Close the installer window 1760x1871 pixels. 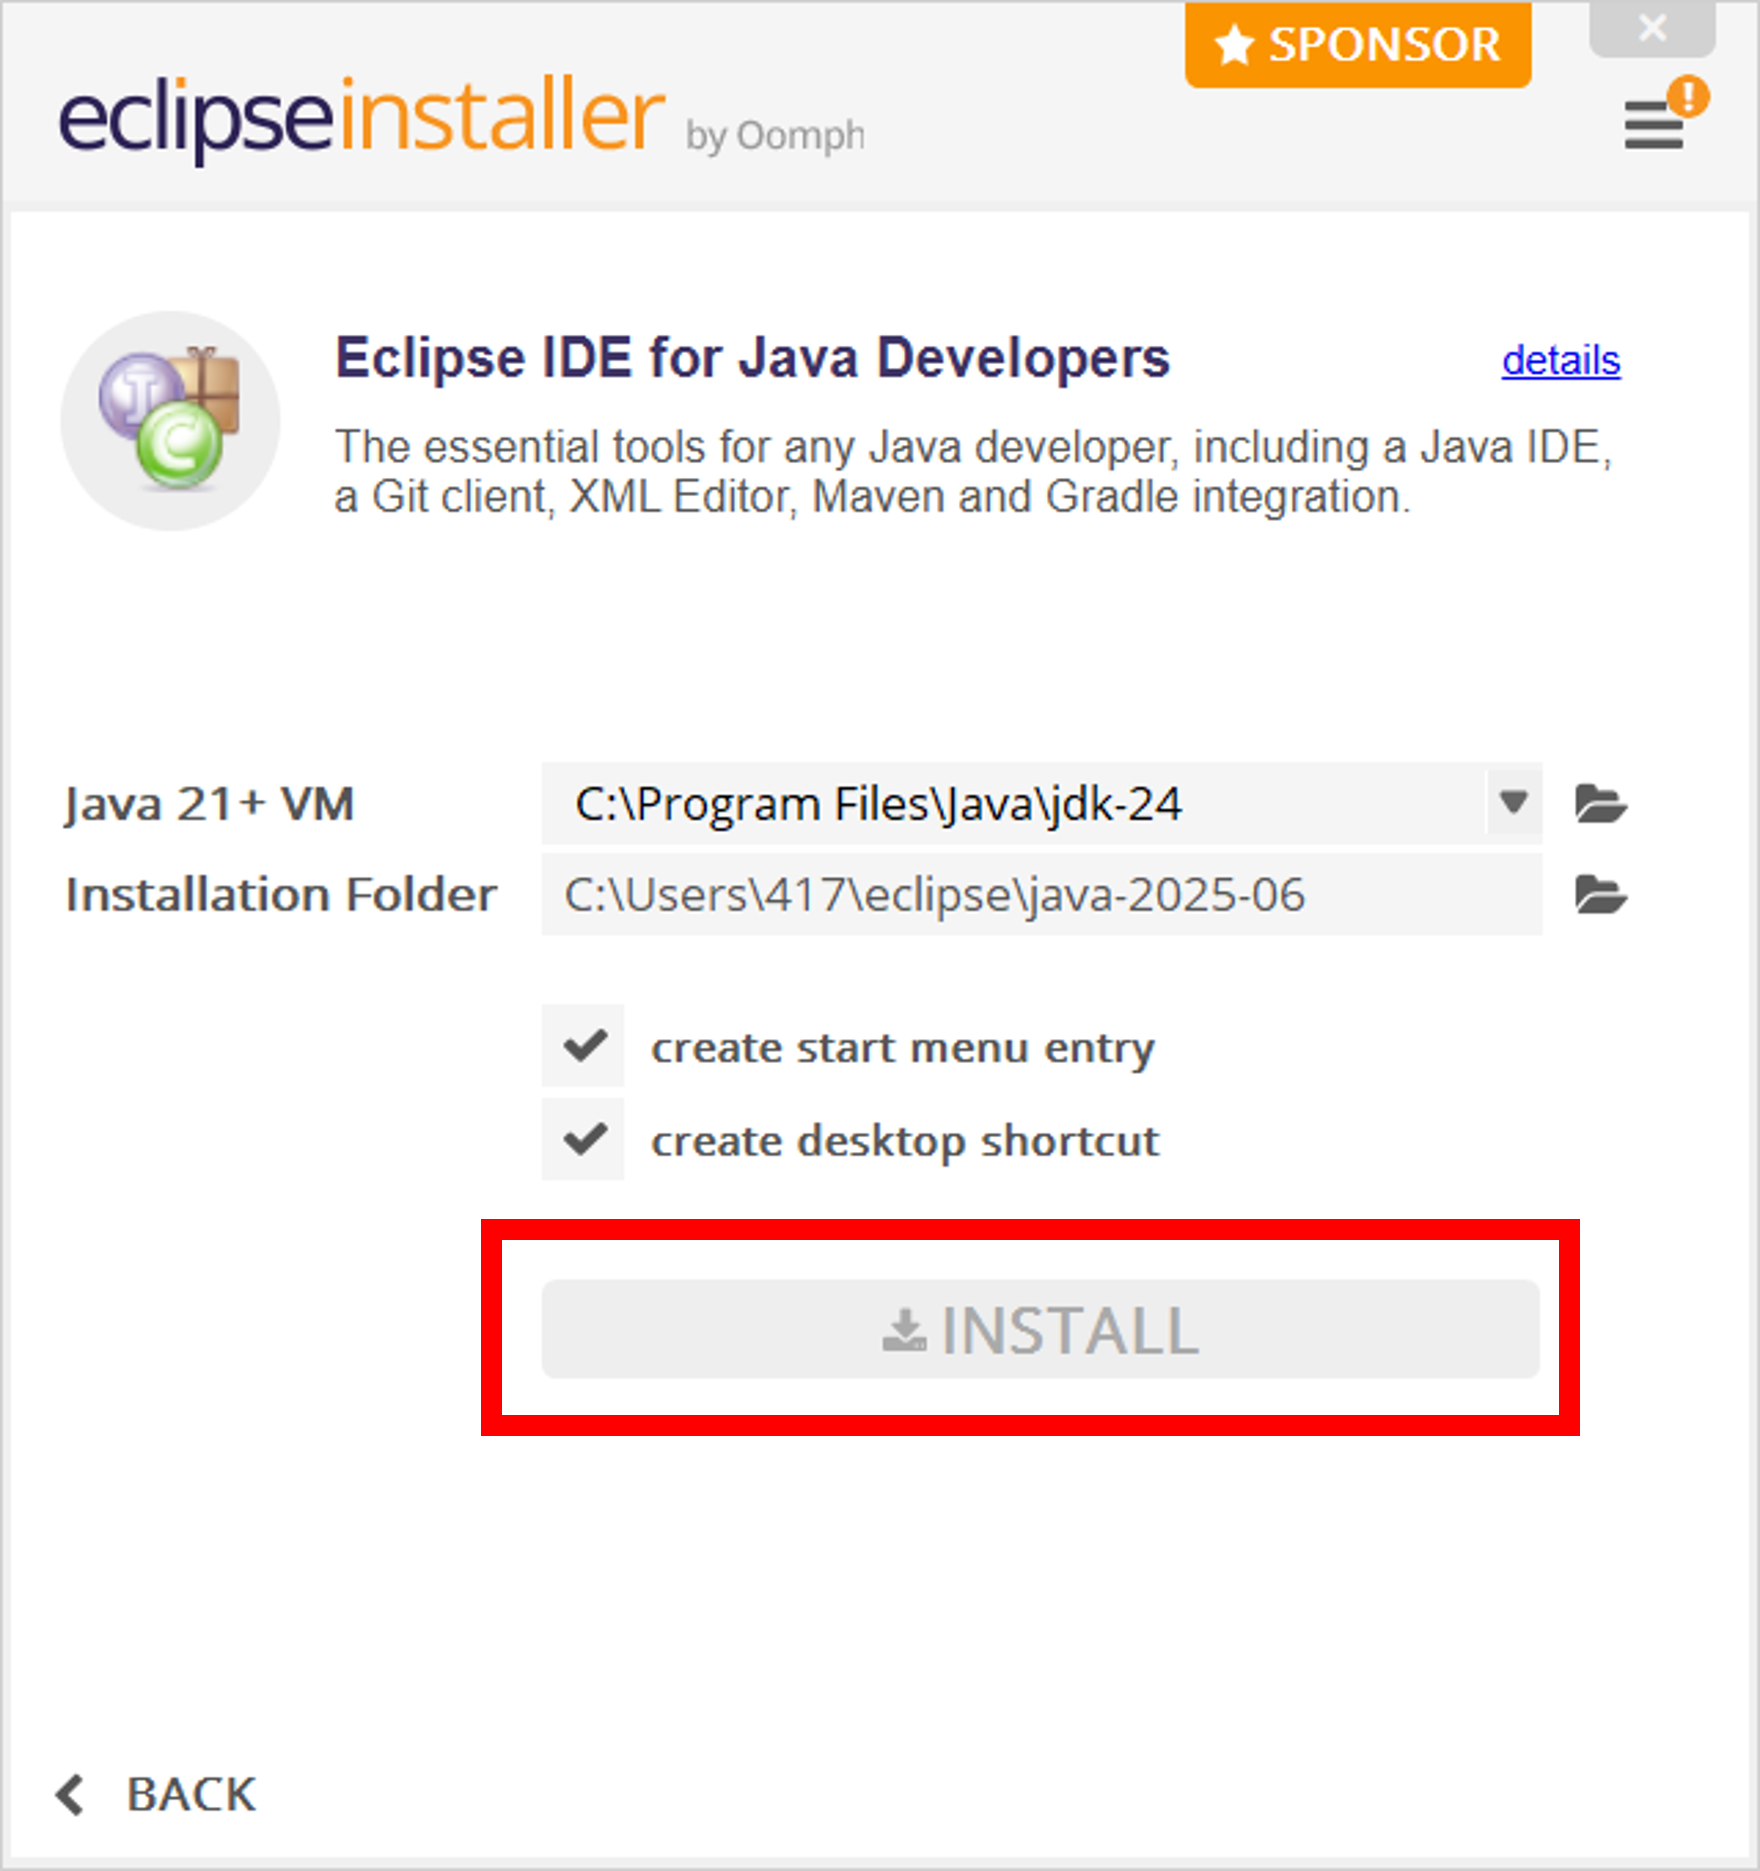point(1652,28)
